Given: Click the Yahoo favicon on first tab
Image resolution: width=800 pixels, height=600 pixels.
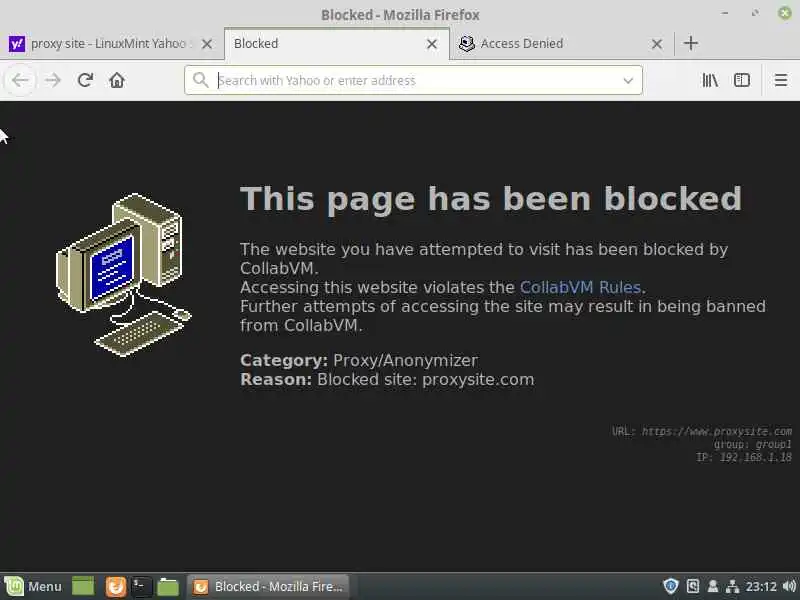Looking at the screenshot, I should (x=17, y=44).
